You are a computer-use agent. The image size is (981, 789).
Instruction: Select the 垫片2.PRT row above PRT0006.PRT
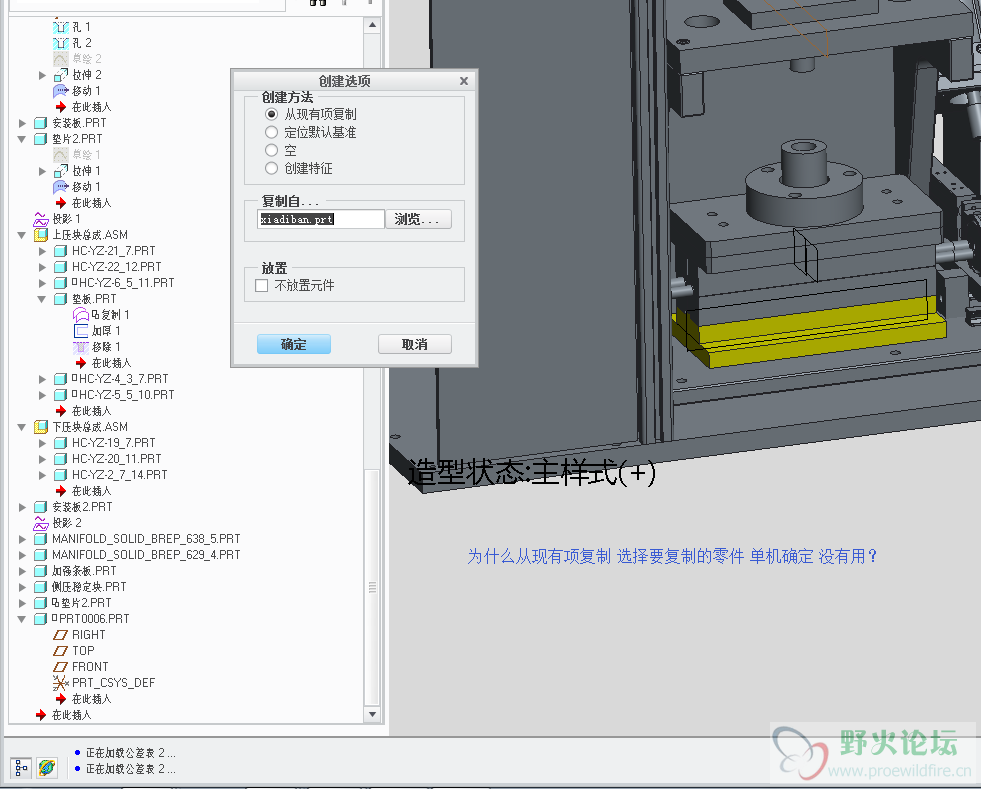pos(81,603)
